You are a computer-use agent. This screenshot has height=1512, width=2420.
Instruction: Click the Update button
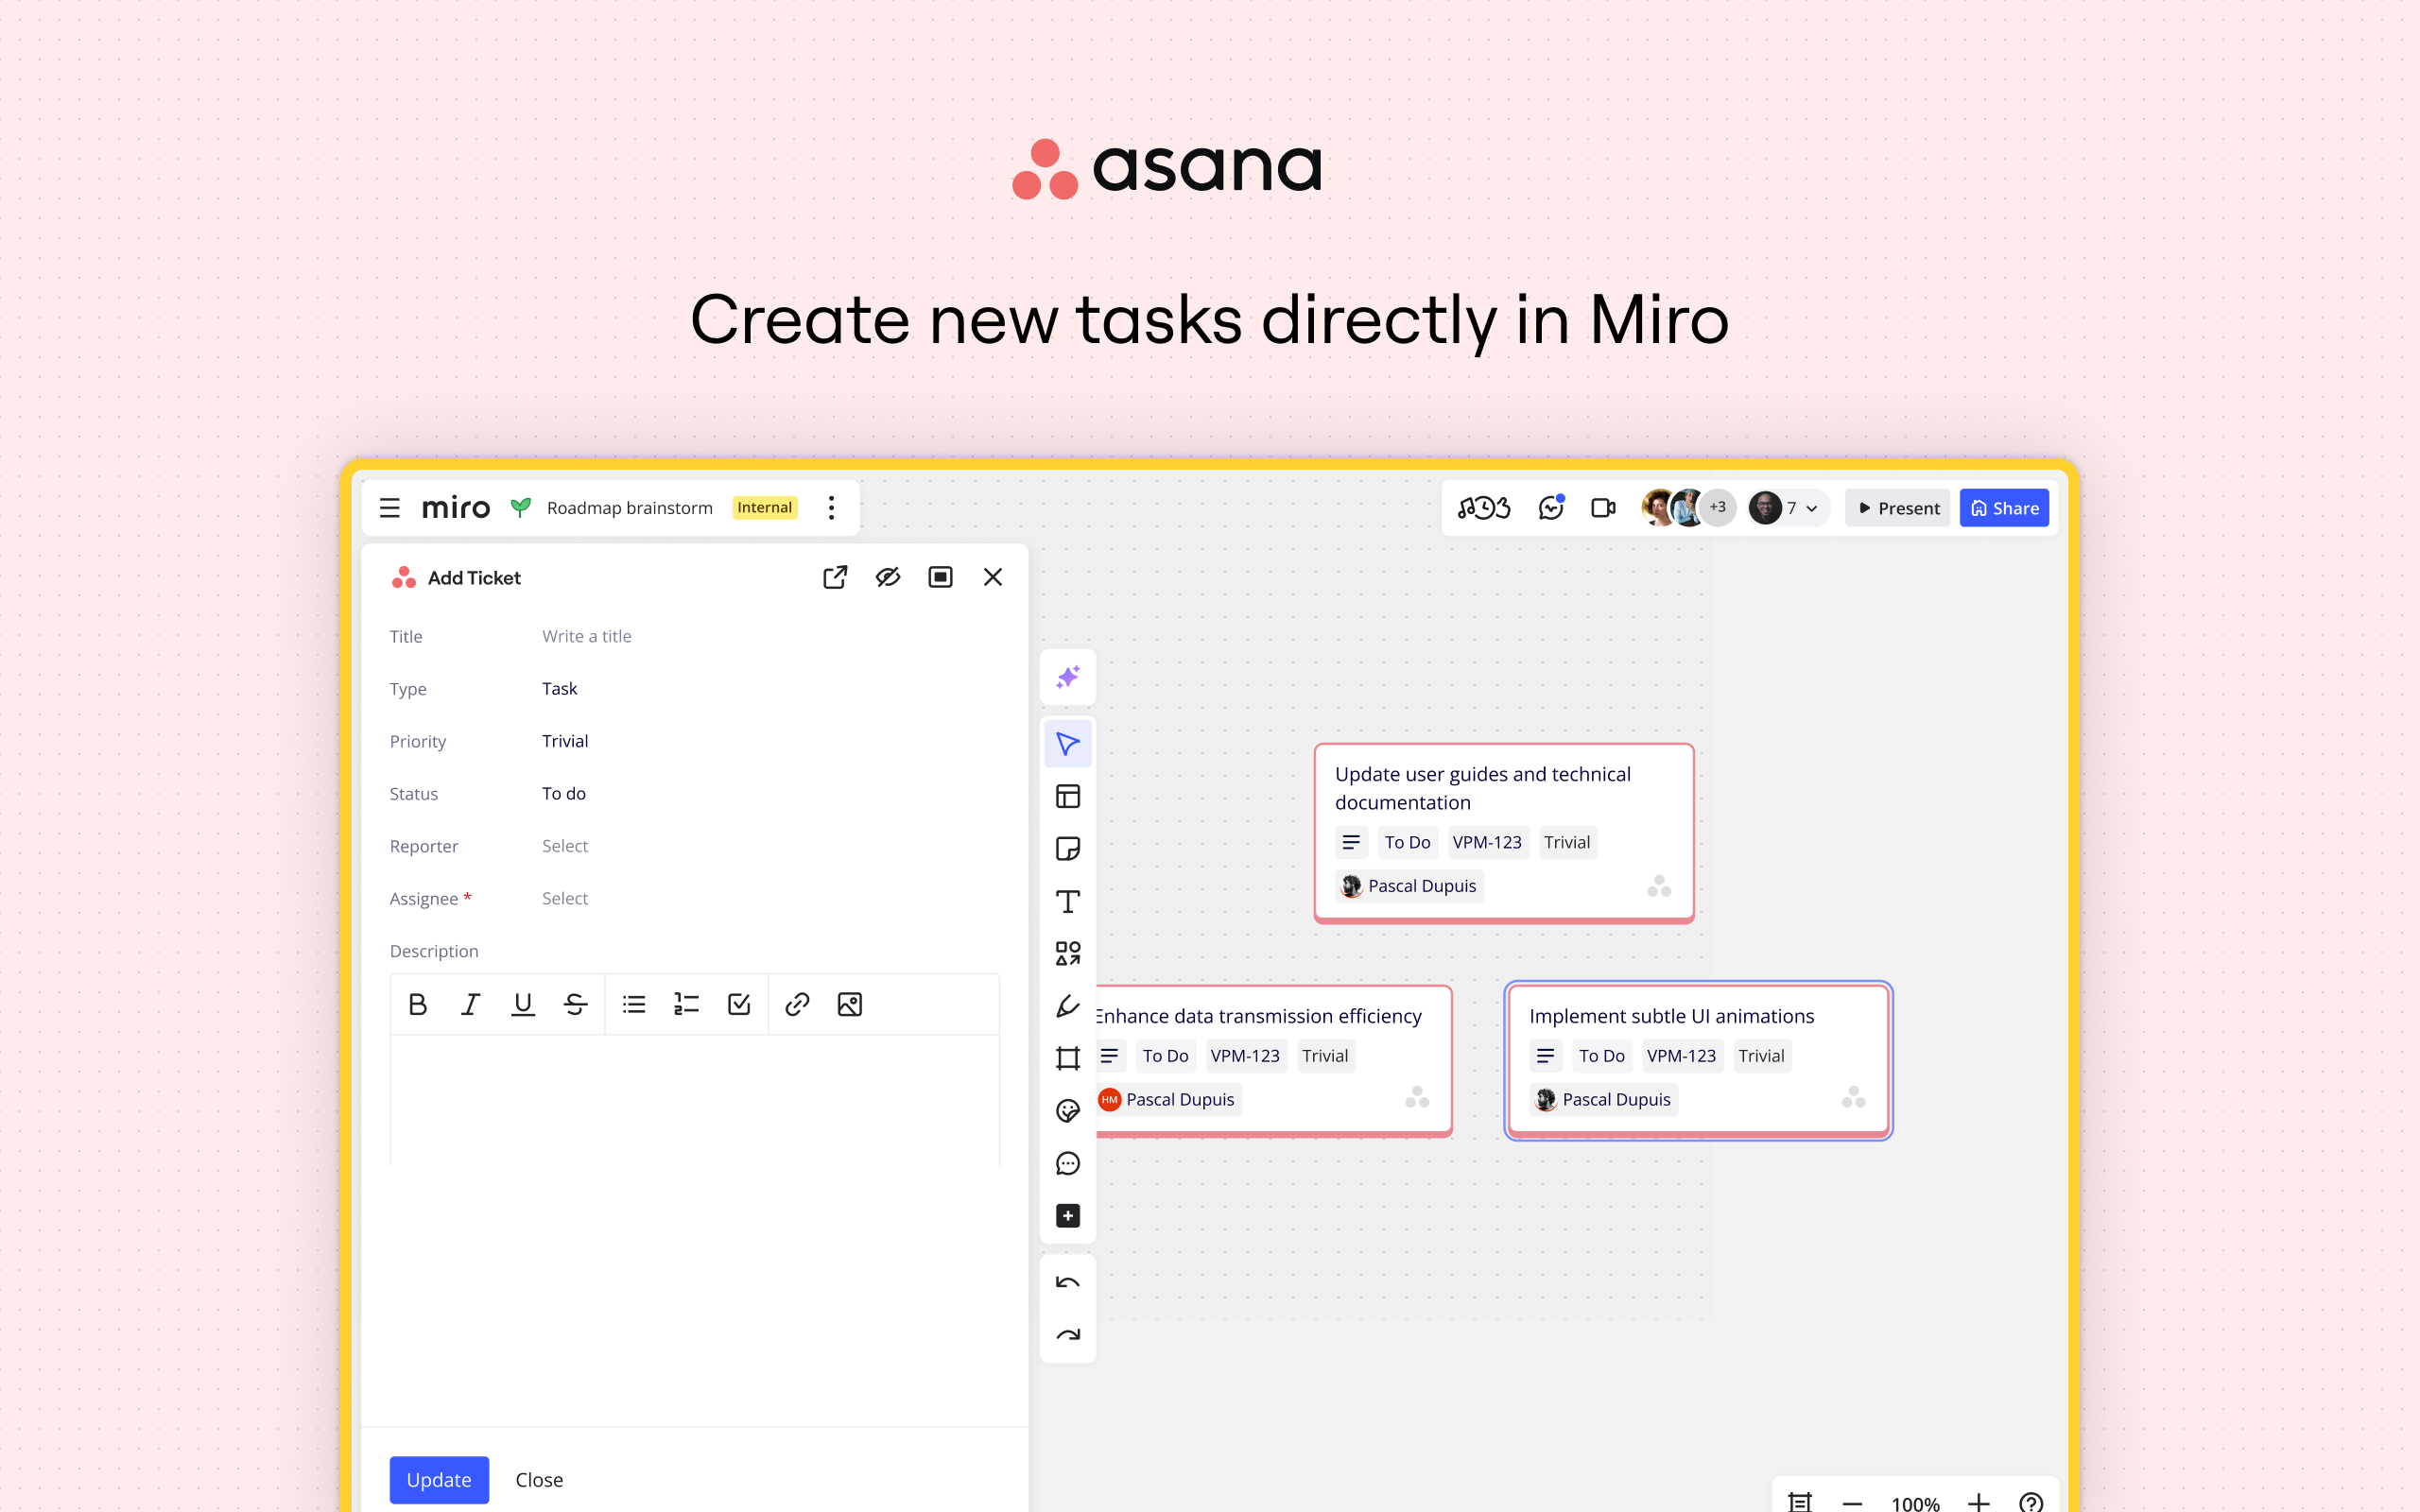pos(439,1480)
